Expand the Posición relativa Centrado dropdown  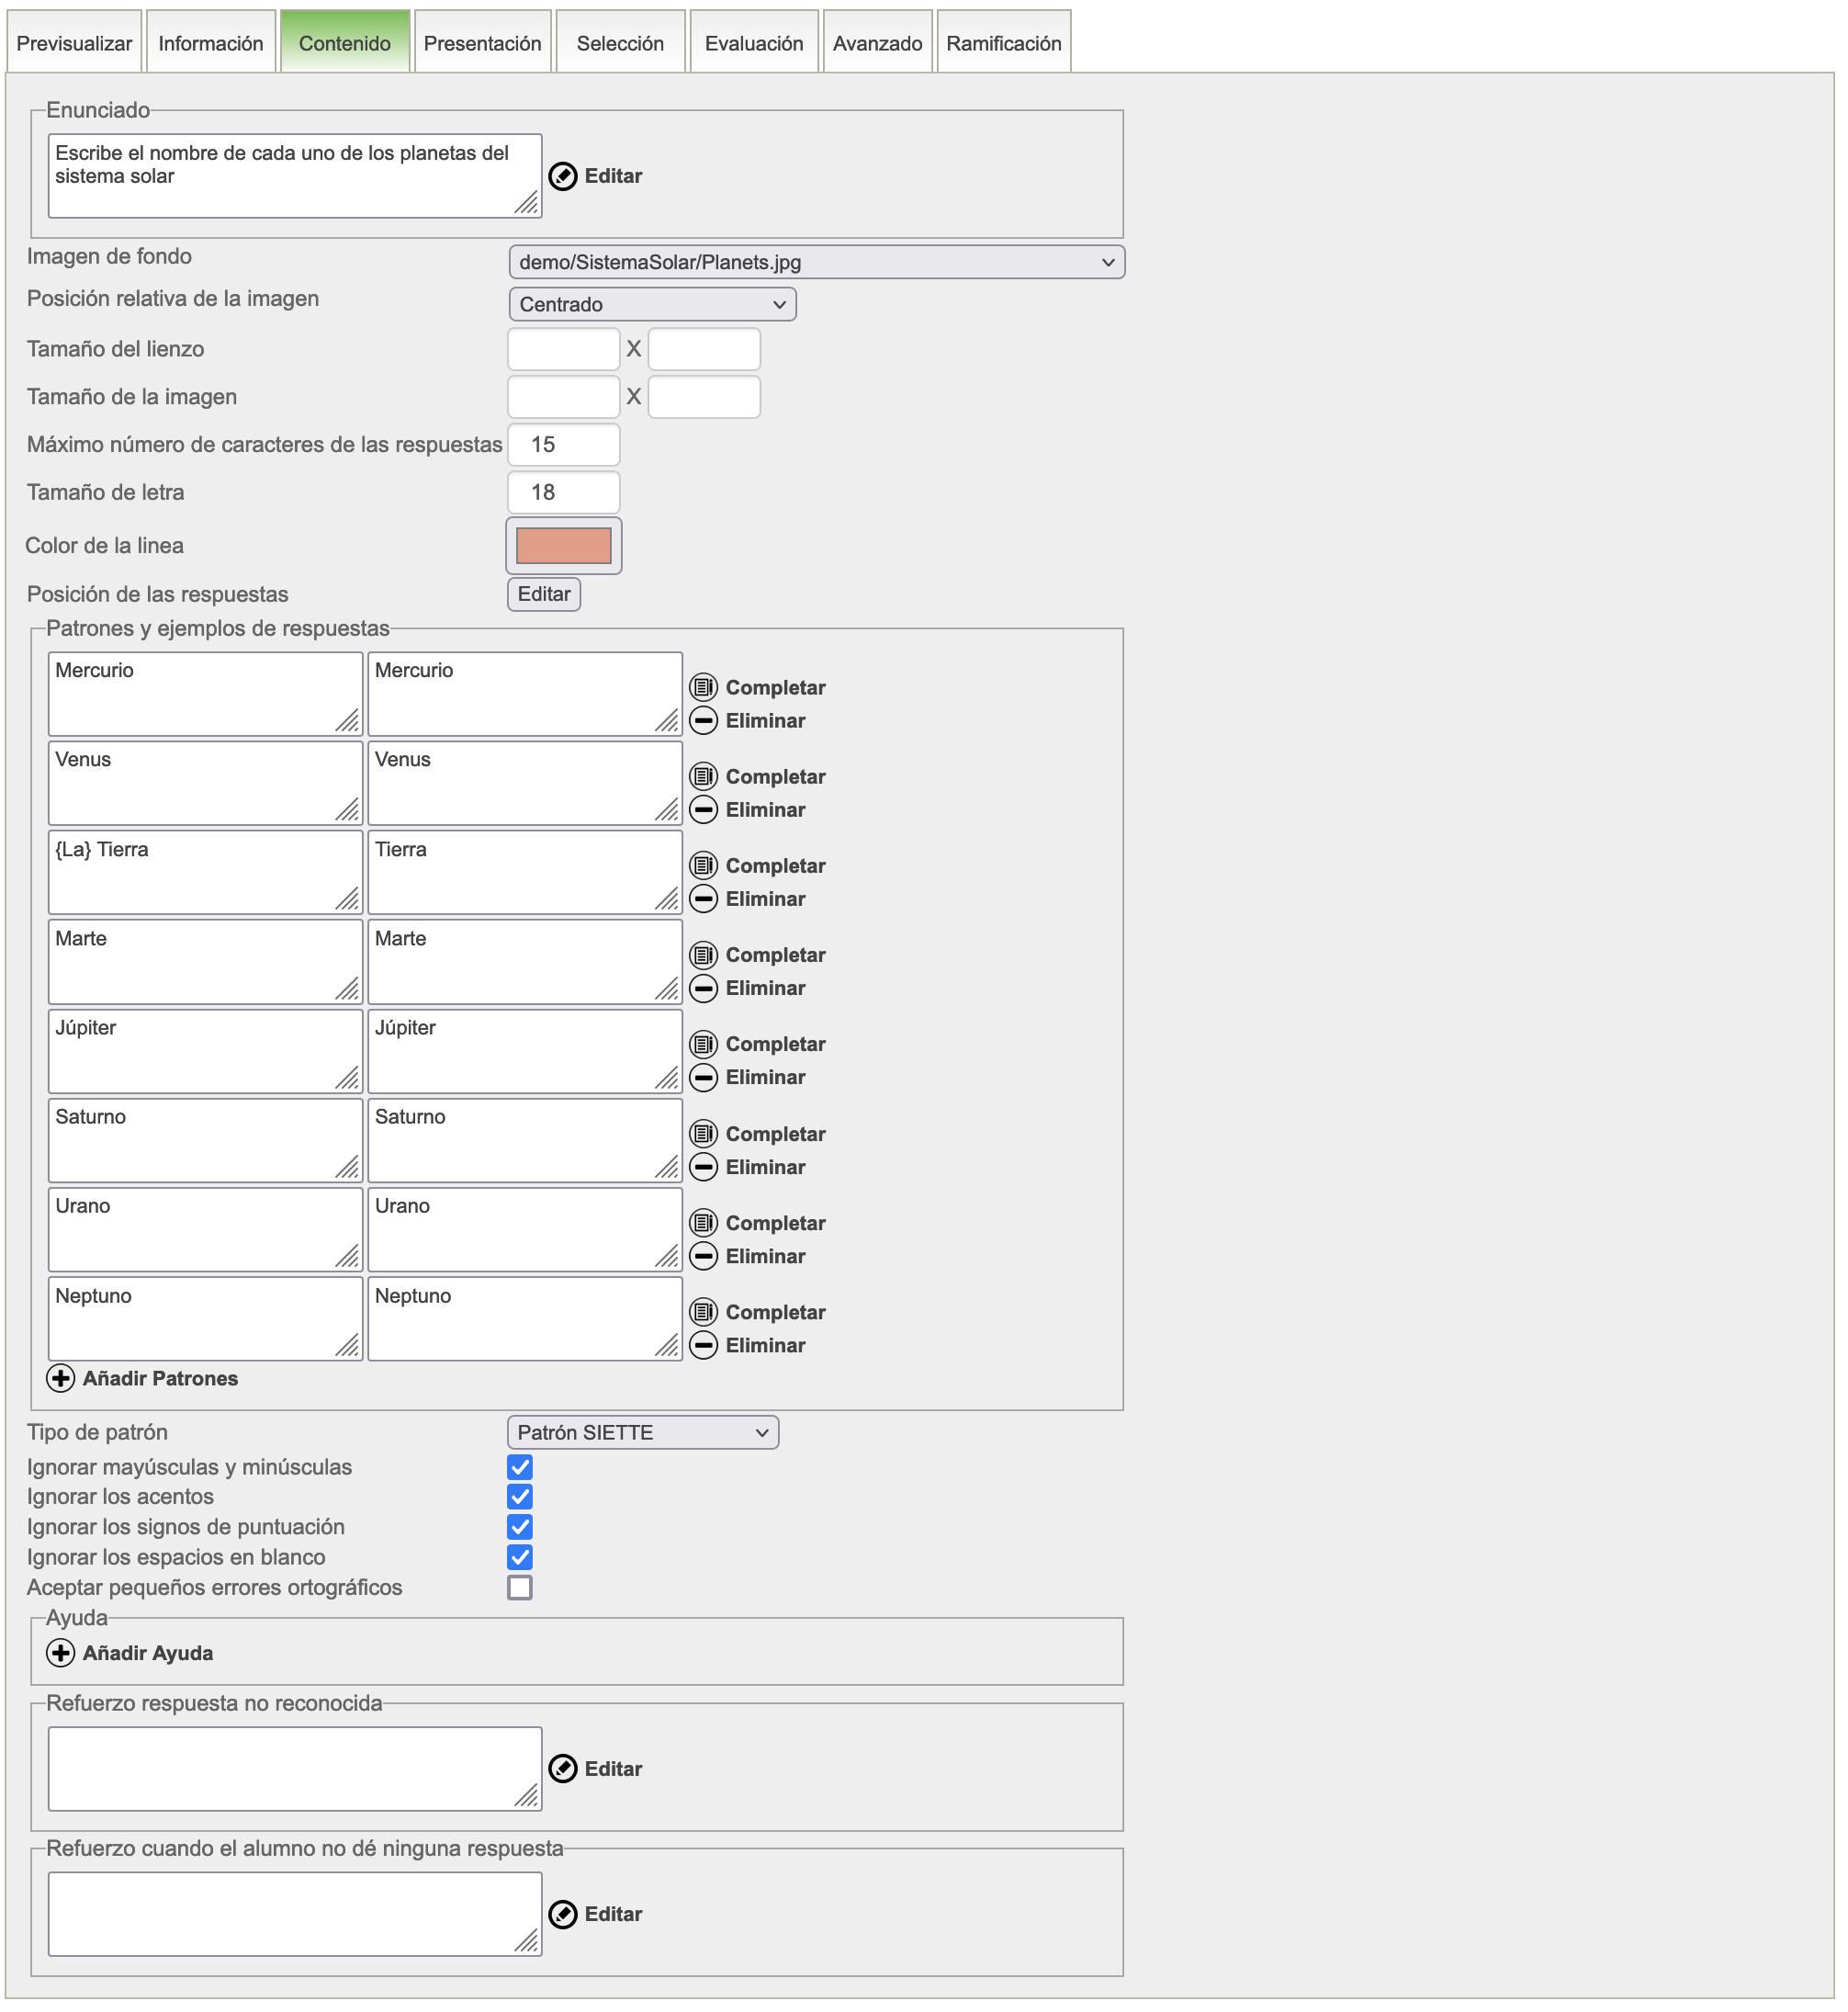point(652,304)
